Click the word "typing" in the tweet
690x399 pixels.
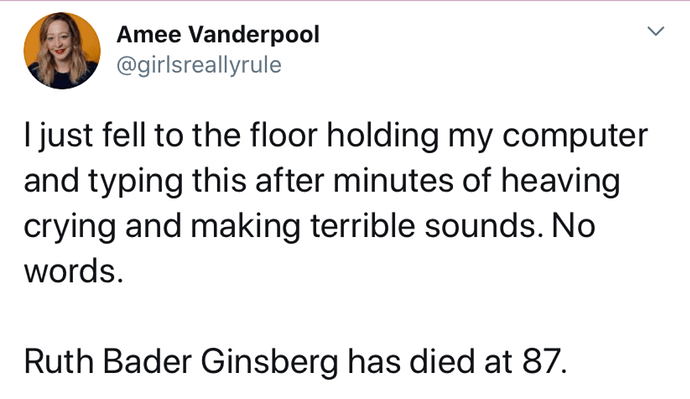click(x=136, y=181)
